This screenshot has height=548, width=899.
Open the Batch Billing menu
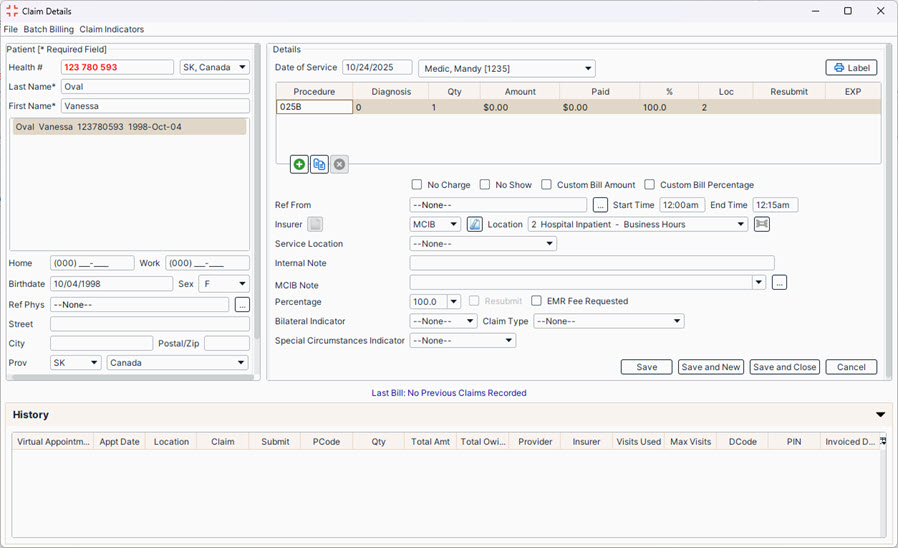point(49,30)
